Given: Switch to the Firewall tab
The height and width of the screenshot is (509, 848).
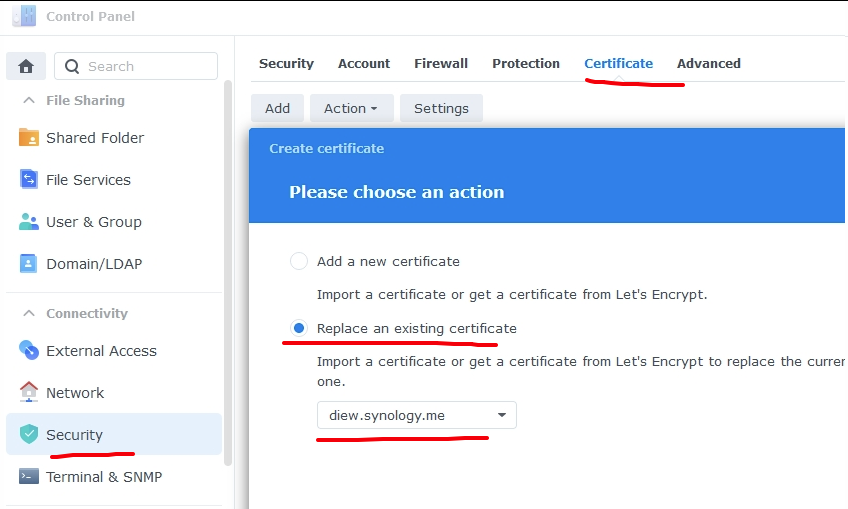Looking at the screenshot, I should coord(441,63).
